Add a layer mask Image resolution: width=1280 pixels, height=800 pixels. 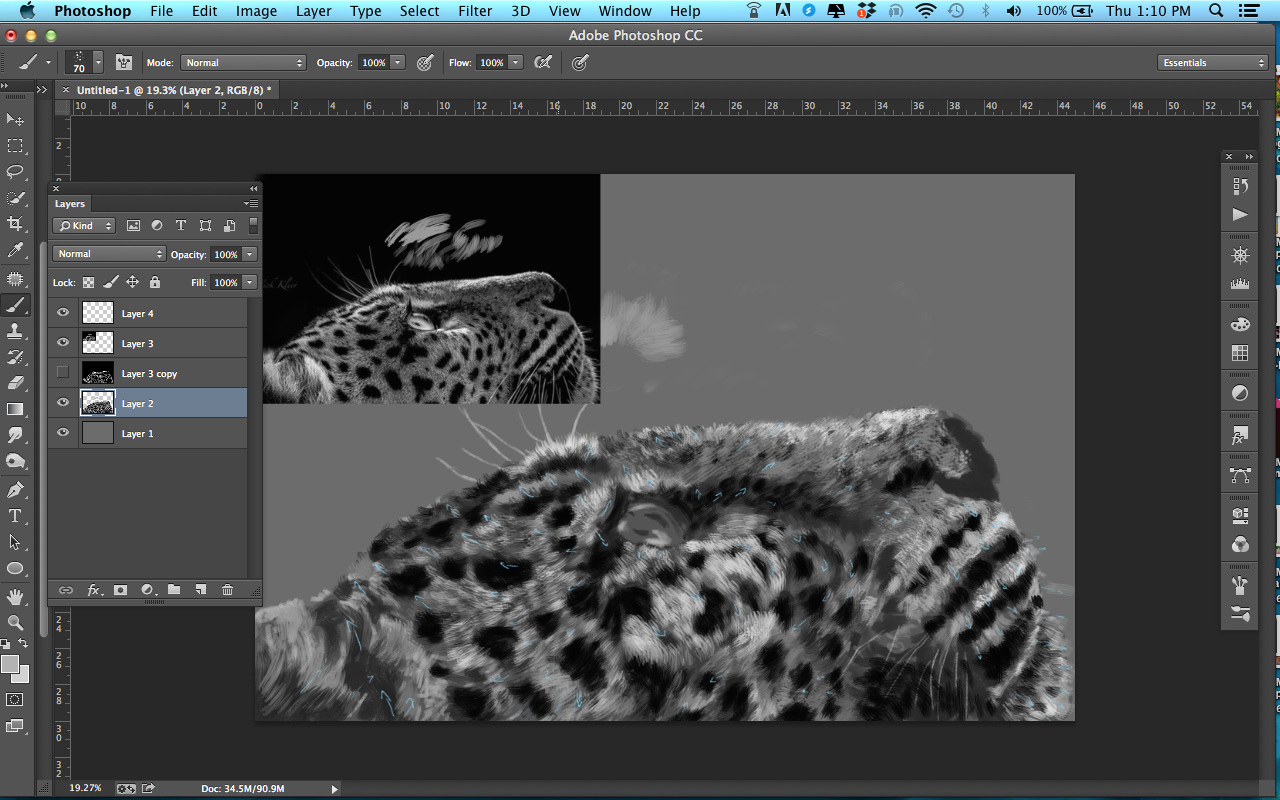coord(121,590)
